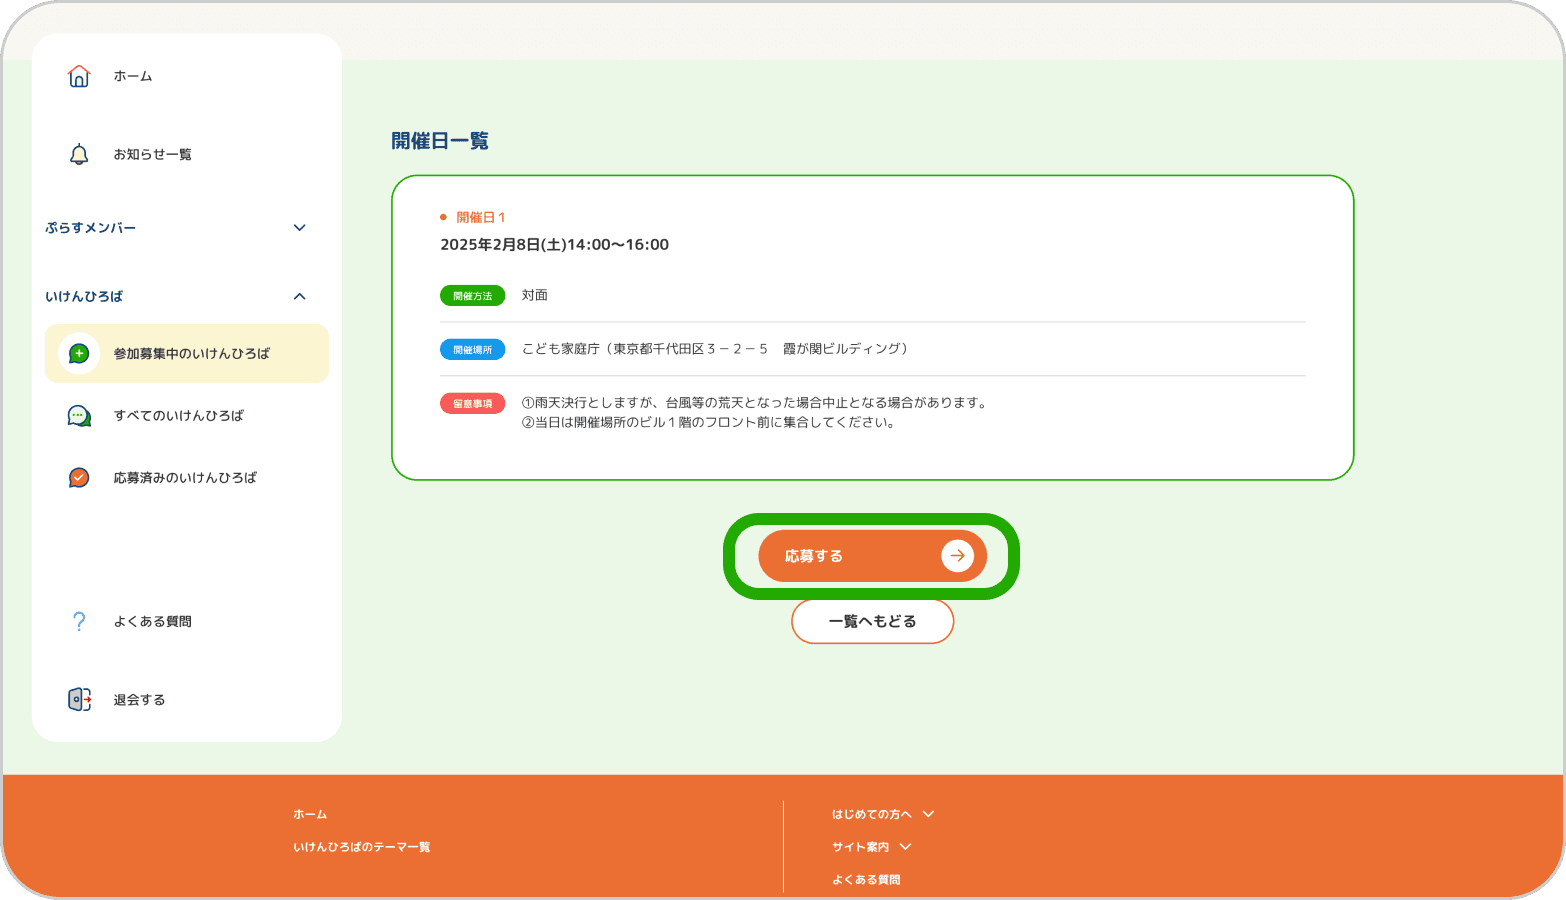Expand the はじめての方へ footer dropdown
1566x900 pixels.
[x=929, y=814]
